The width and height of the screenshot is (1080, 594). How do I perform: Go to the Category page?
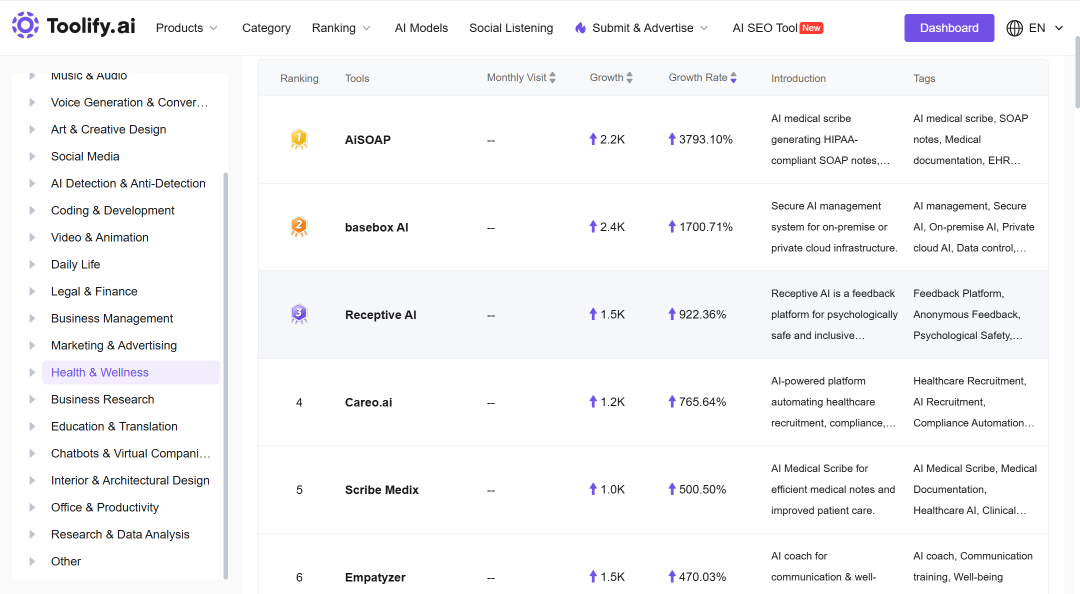coord(266,28)
